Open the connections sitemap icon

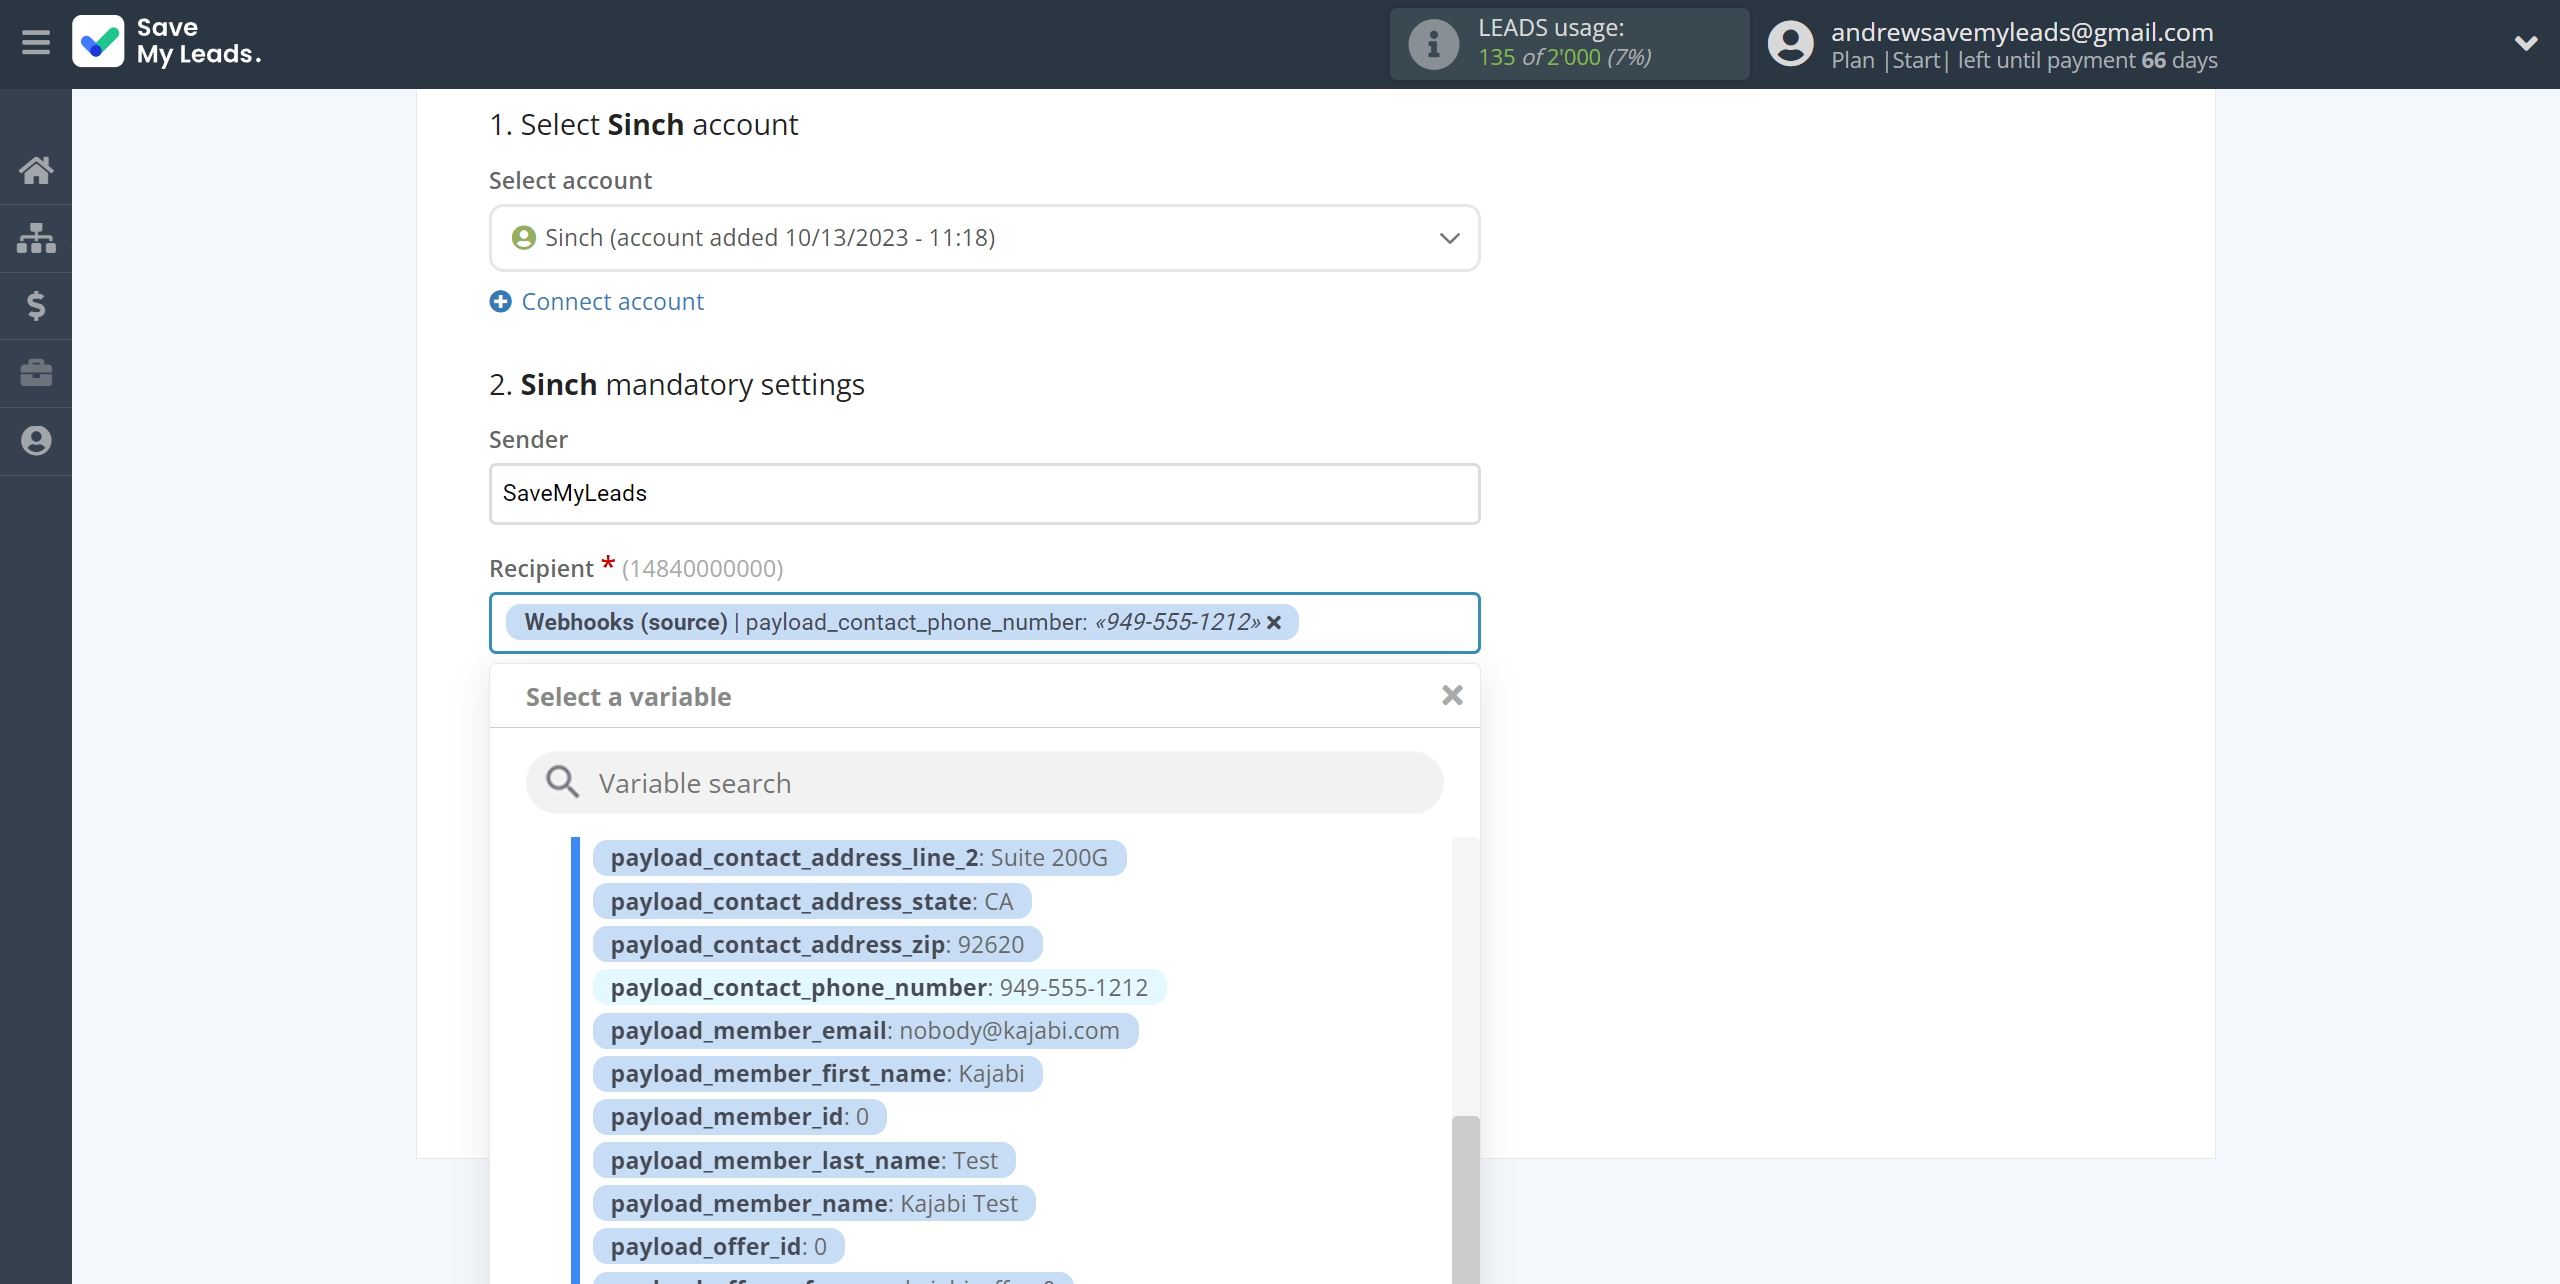pos(36,238)
